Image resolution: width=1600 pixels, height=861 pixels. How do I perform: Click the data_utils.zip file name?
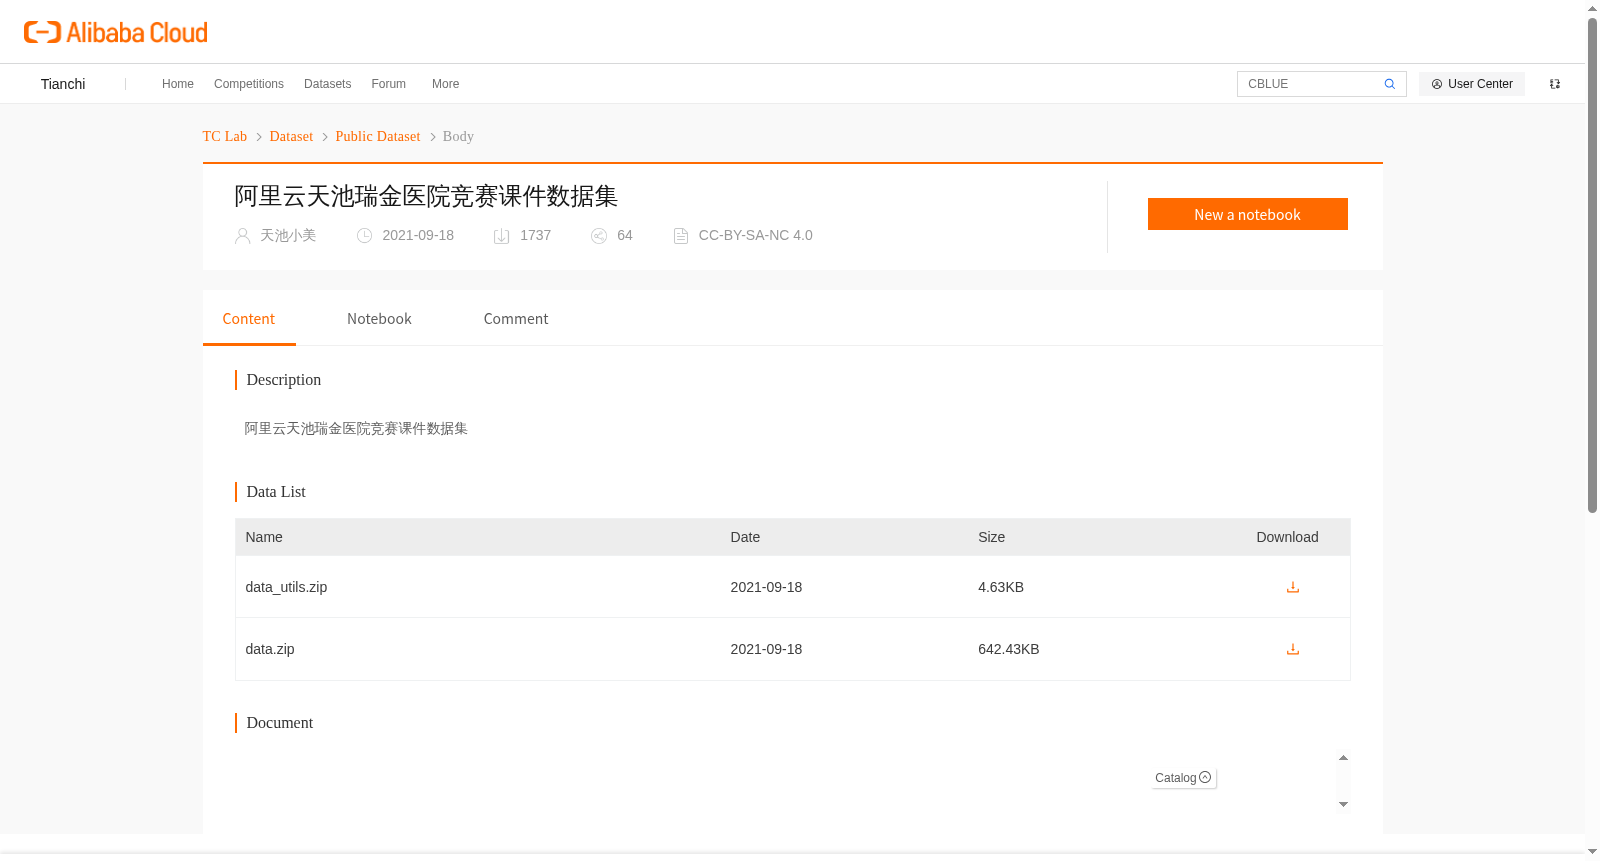tap(286, 587)
